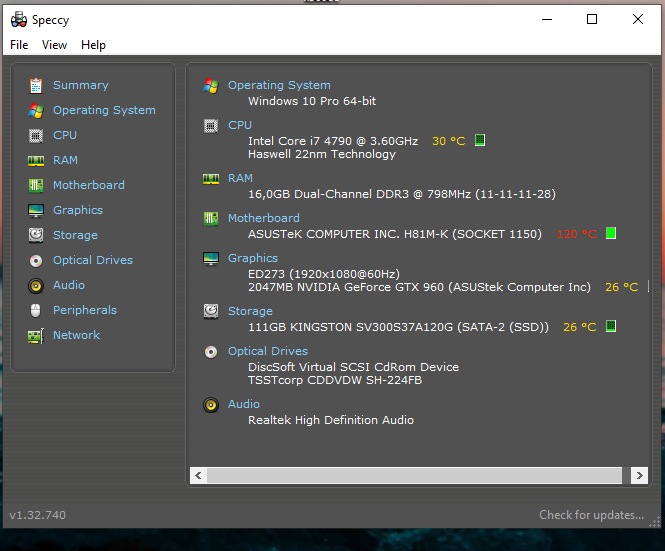Image resolution: width=665 pixels, height=551 pixels.
Task: Click the motherboard temperature indicator square
Action: [611, 233]
